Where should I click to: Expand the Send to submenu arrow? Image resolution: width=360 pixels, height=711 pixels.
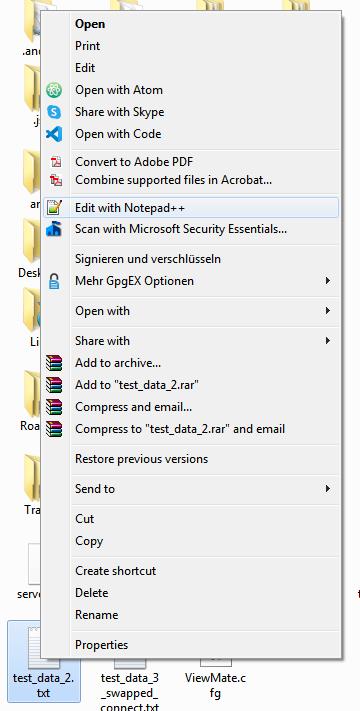tap(327, 488)
